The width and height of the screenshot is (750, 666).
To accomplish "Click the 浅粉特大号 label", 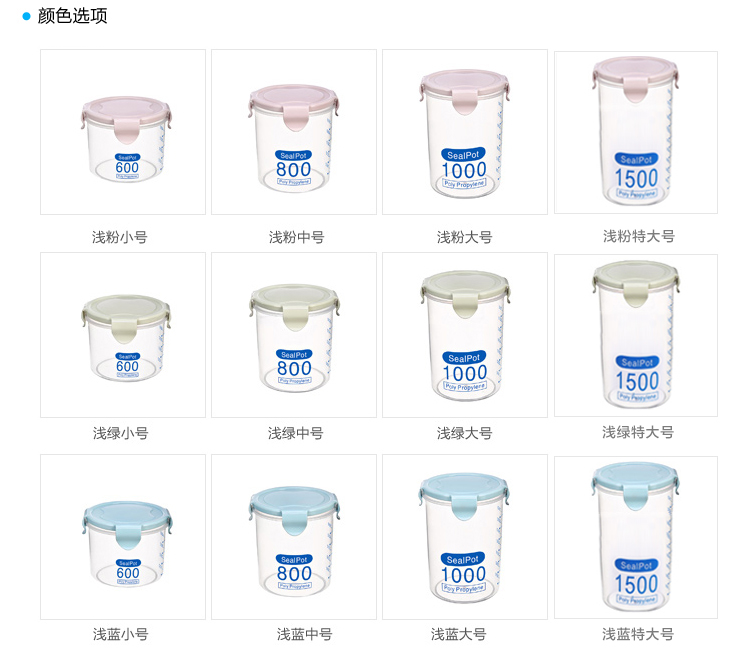I will pos(639,236).
